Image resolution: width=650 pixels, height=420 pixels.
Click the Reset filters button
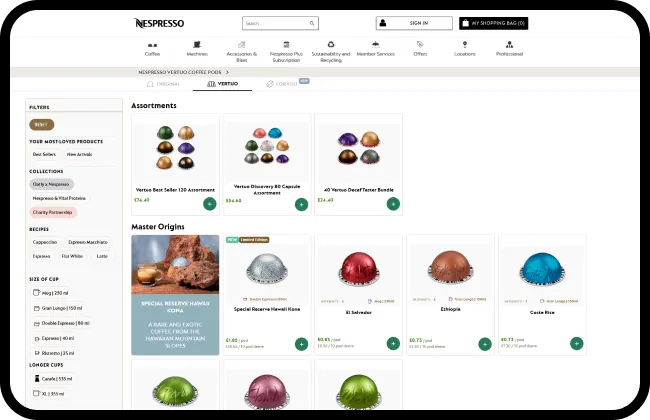[x=41, y=124]
